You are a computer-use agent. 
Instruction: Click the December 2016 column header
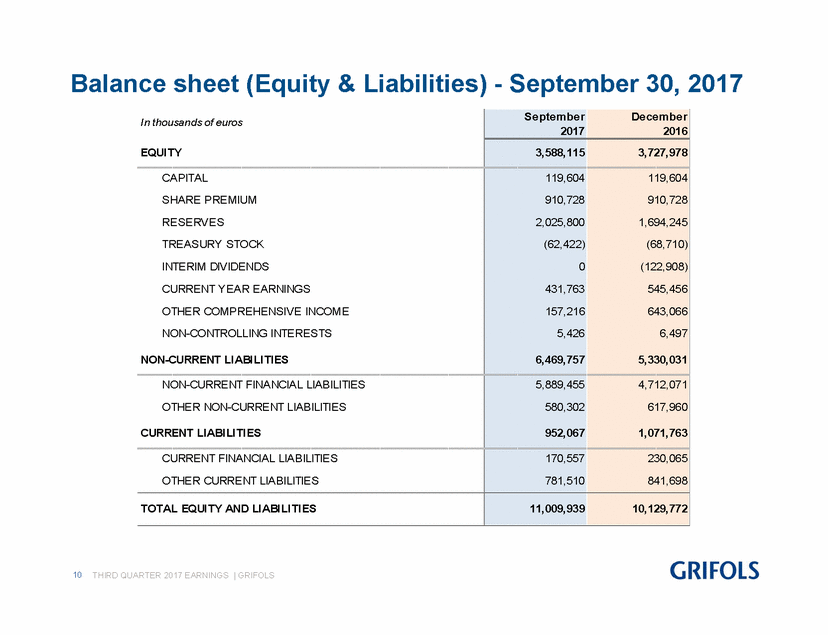tap(659, 124)
